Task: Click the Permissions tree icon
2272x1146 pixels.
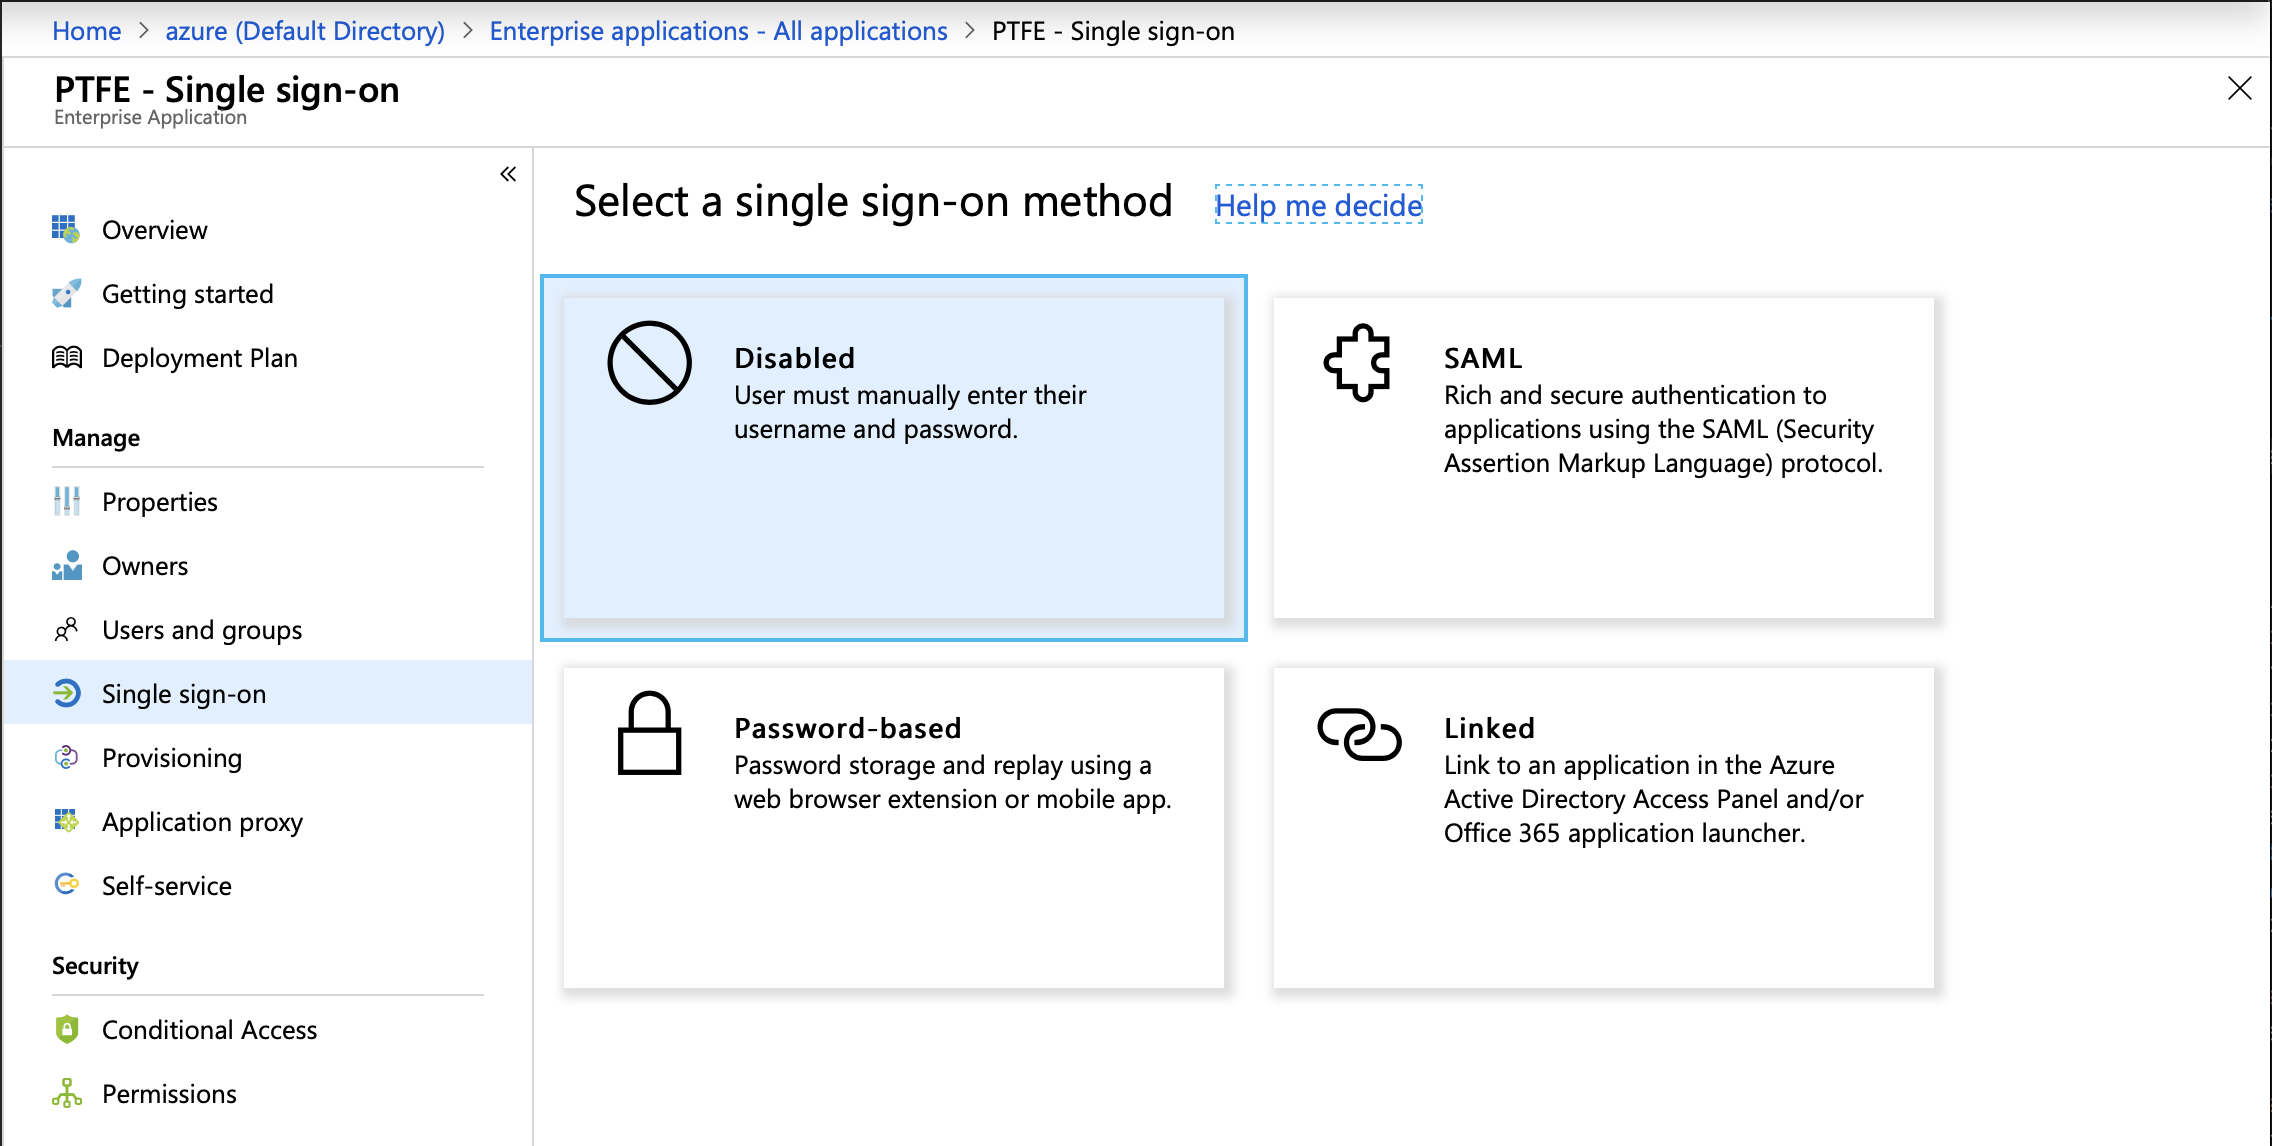Action: coord(66,1093)
